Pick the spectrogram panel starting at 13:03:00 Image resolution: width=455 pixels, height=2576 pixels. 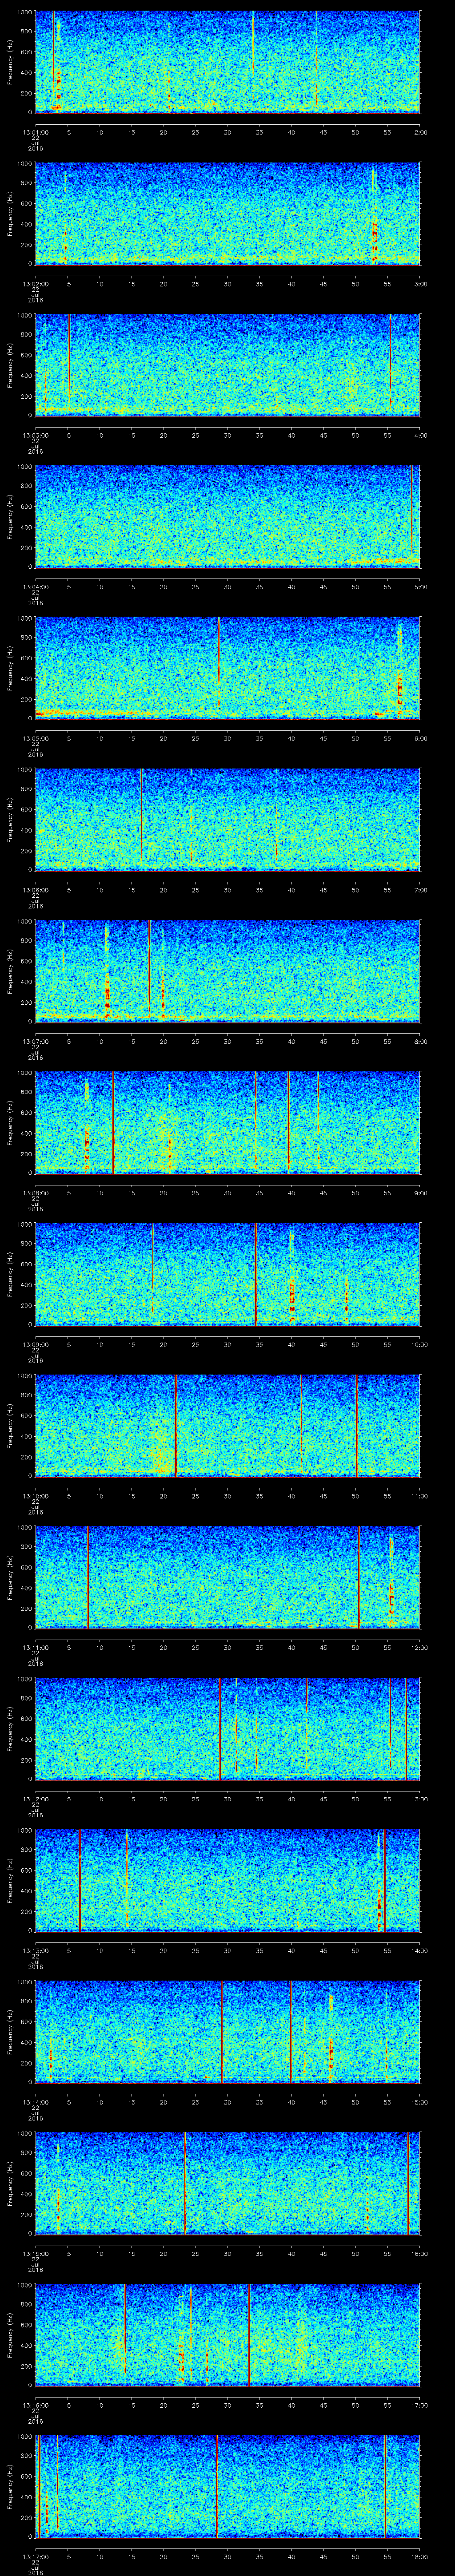click(x=227, y=364)
